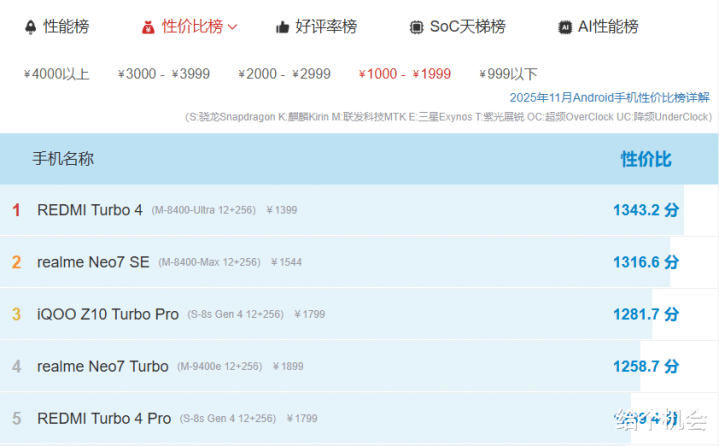This screenshot has height=446, width=719.
Task: Open the 2025年11月Android手机性价比榜详解 link
Action: pos(609,98)
